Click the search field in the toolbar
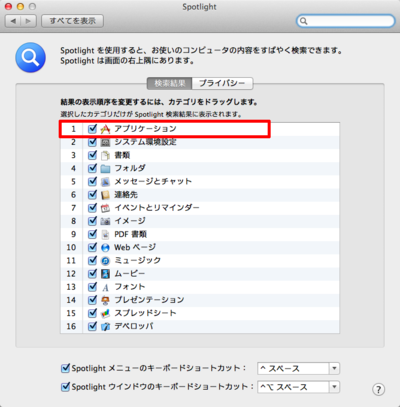This screenshot has height=407, width=400. click(x=346, y=21)
